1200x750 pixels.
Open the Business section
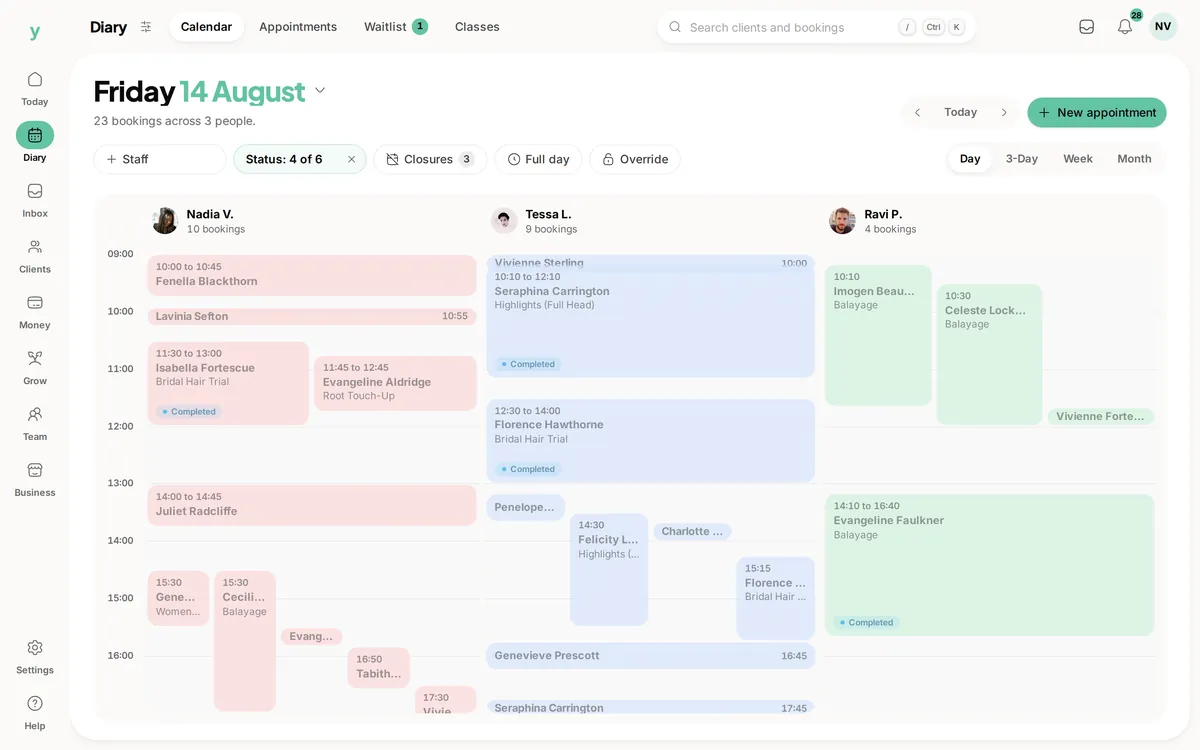tap(34, 480)
